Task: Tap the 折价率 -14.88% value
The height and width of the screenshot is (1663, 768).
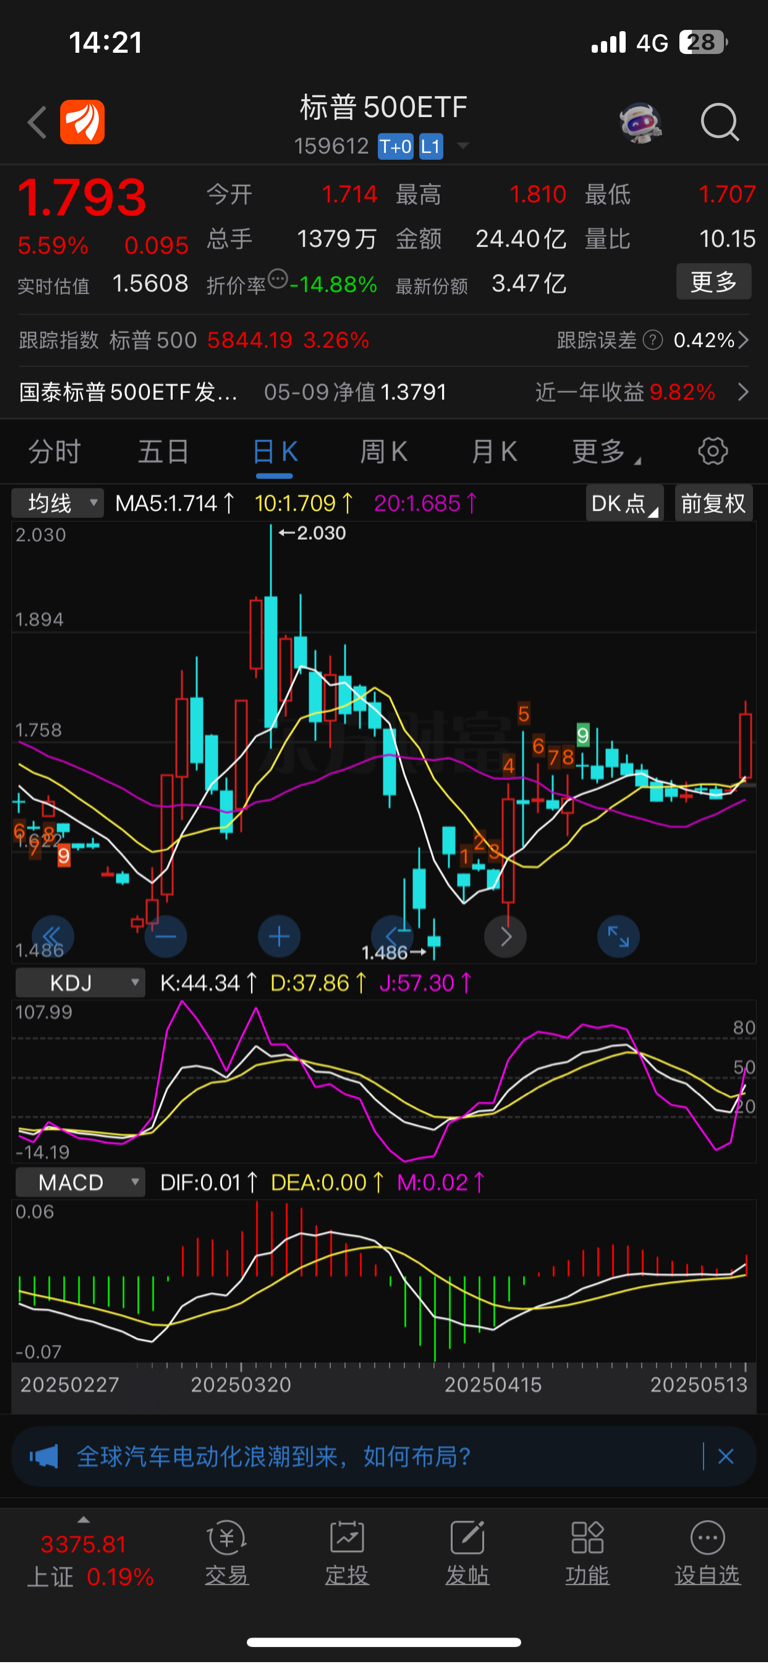Action: 334,285
